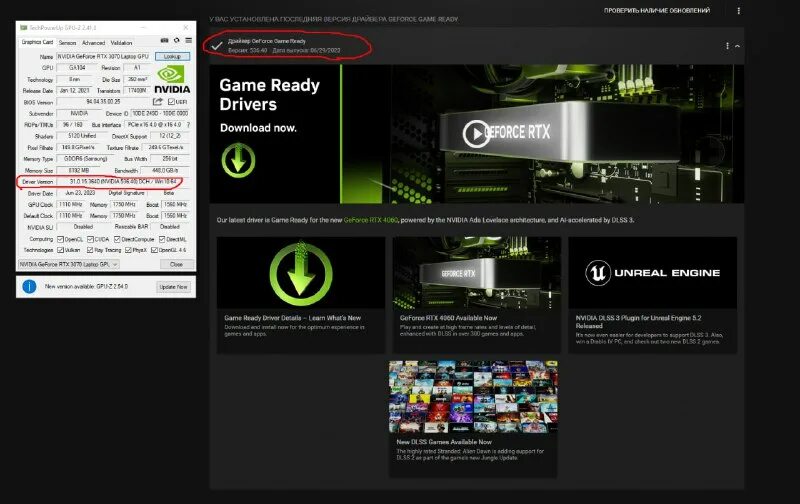
Task: Toggle the OpenCL checkbox
Action: pyautogui.click(x=60, y=239)
